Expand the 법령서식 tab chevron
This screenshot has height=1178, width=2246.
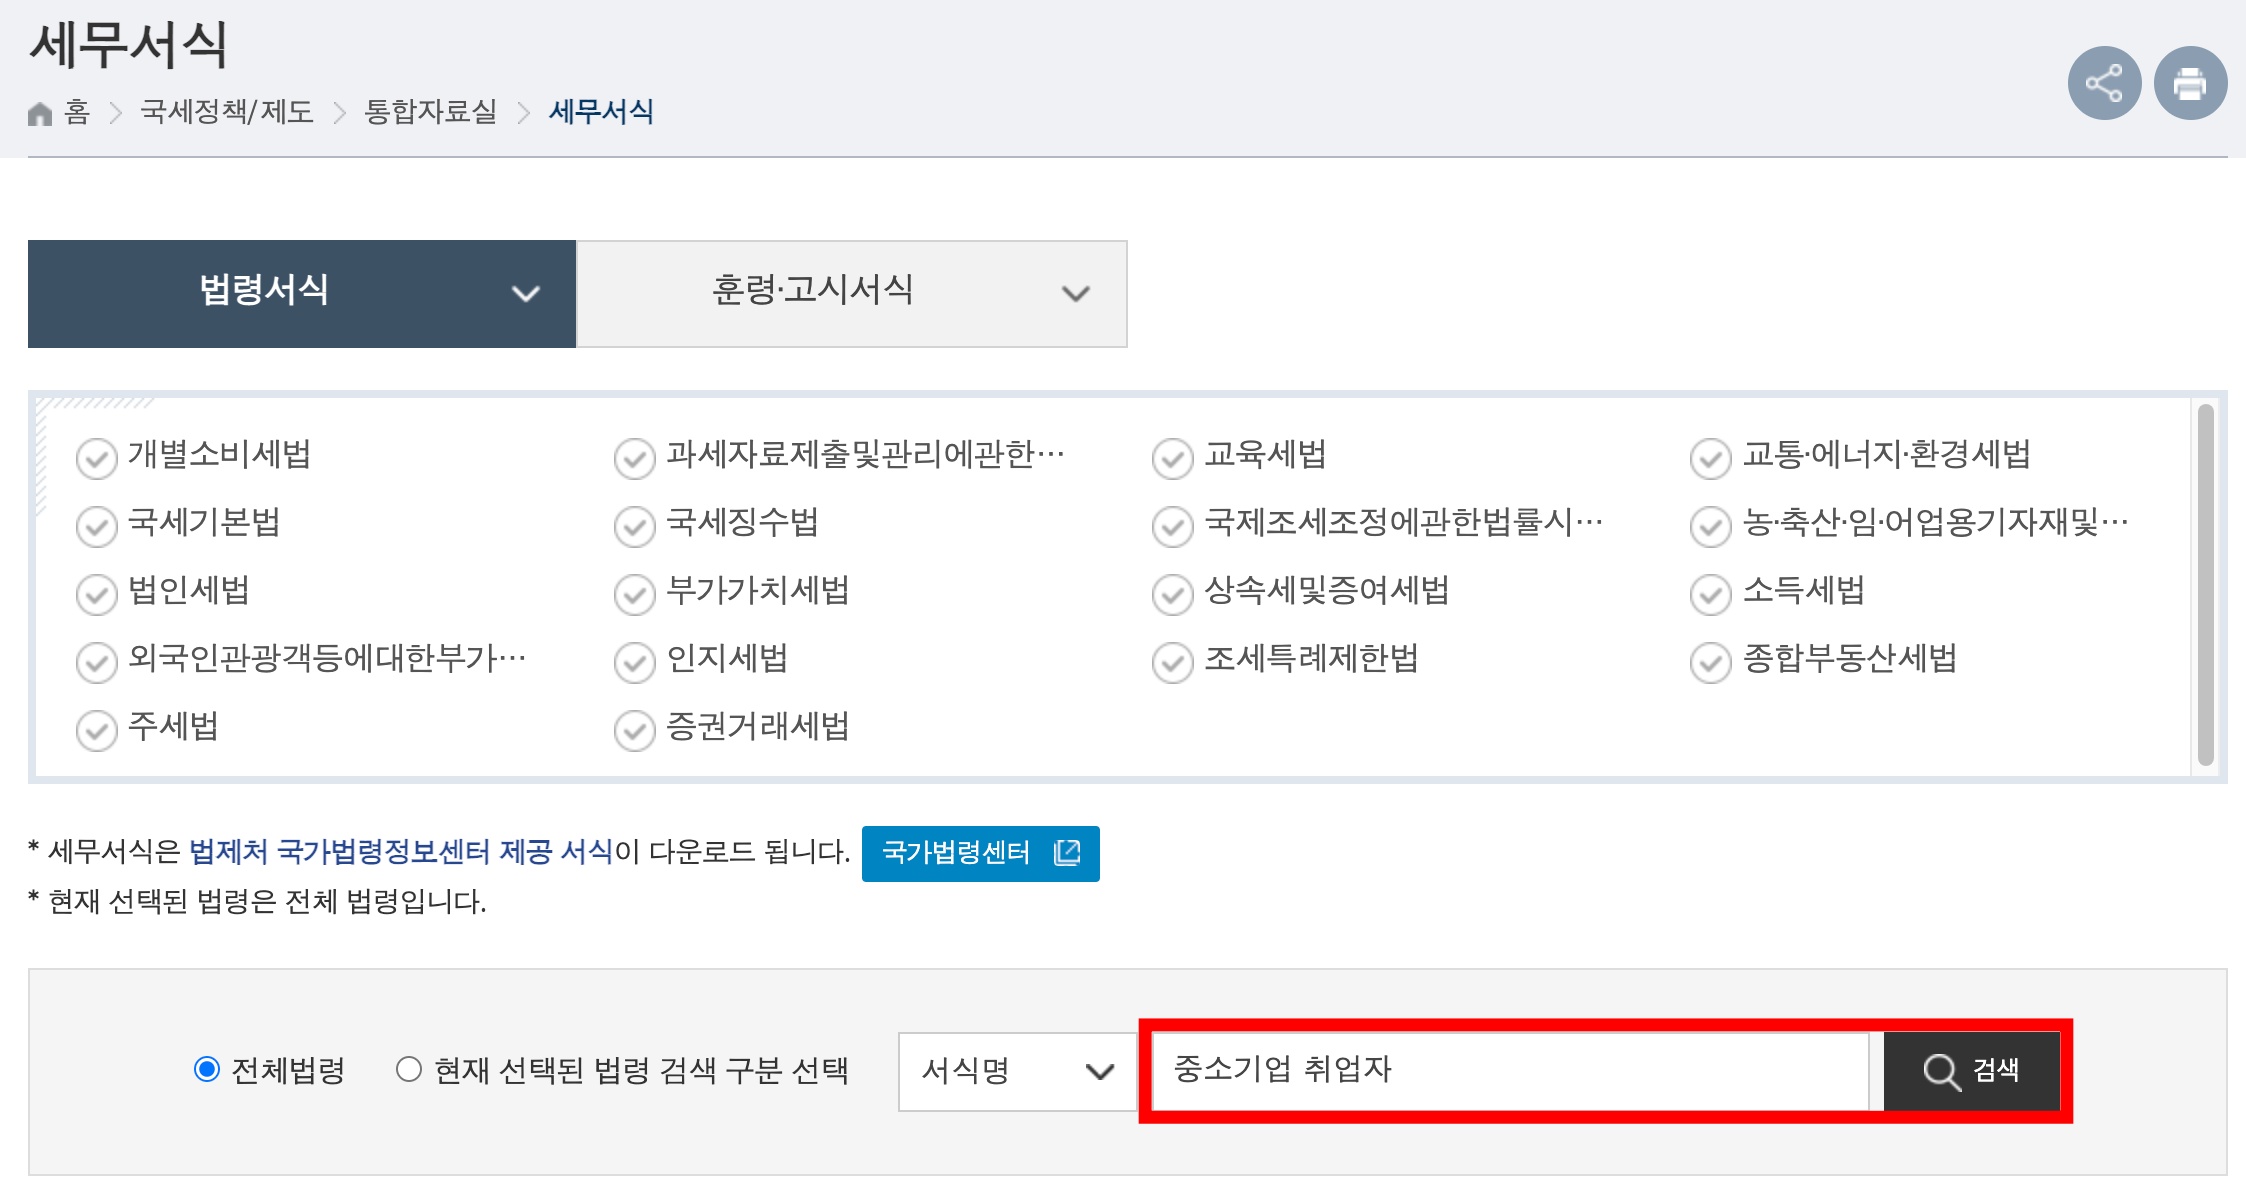pos(526,294)
